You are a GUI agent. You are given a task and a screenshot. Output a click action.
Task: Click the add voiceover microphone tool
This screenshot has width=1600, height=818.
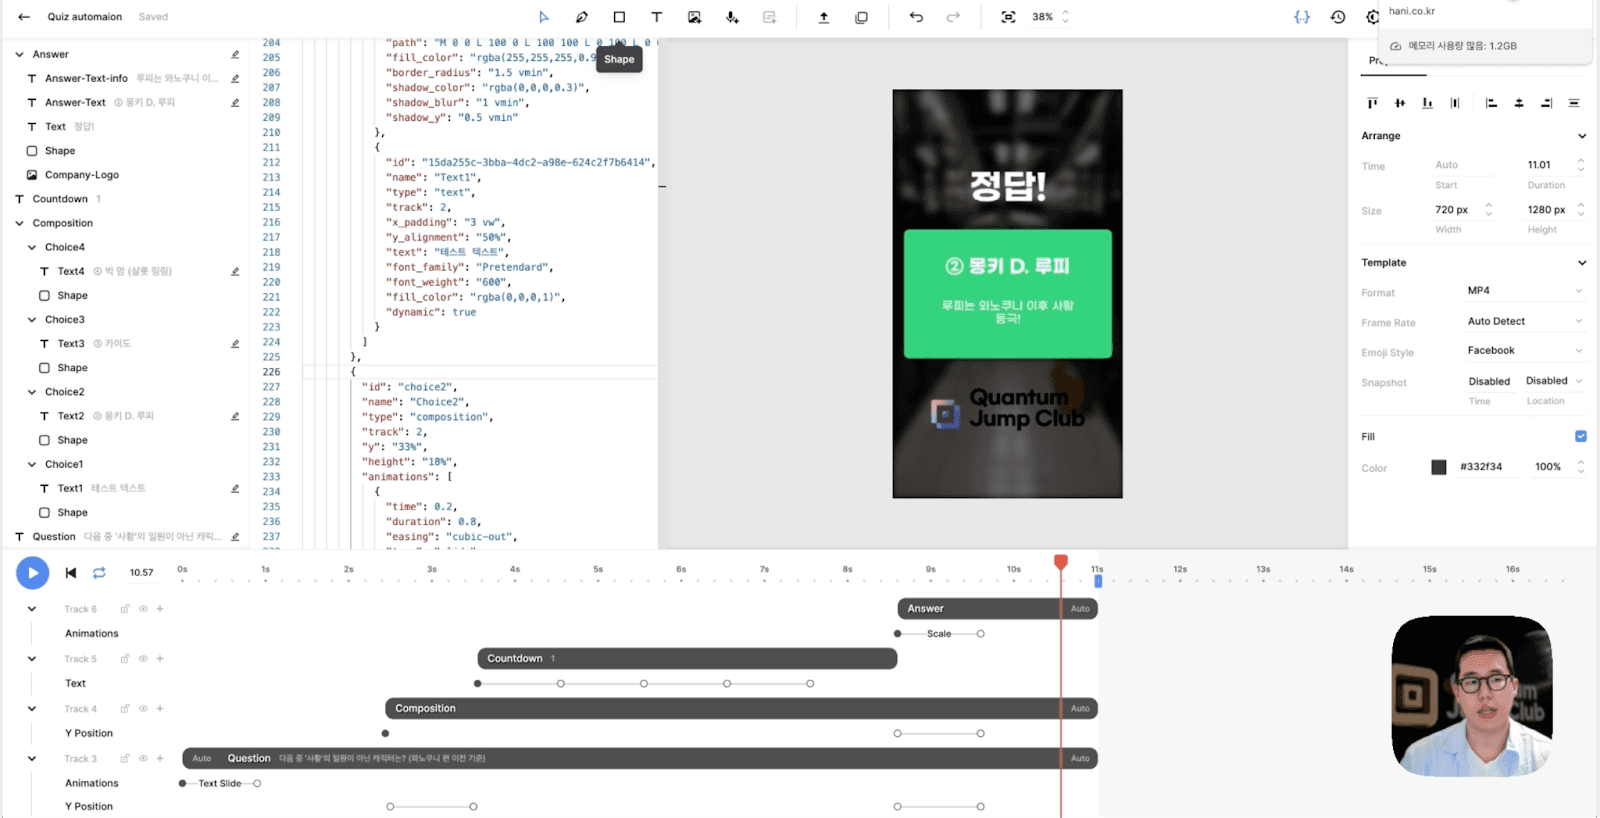pyautogui.click(x=732, y=17)
